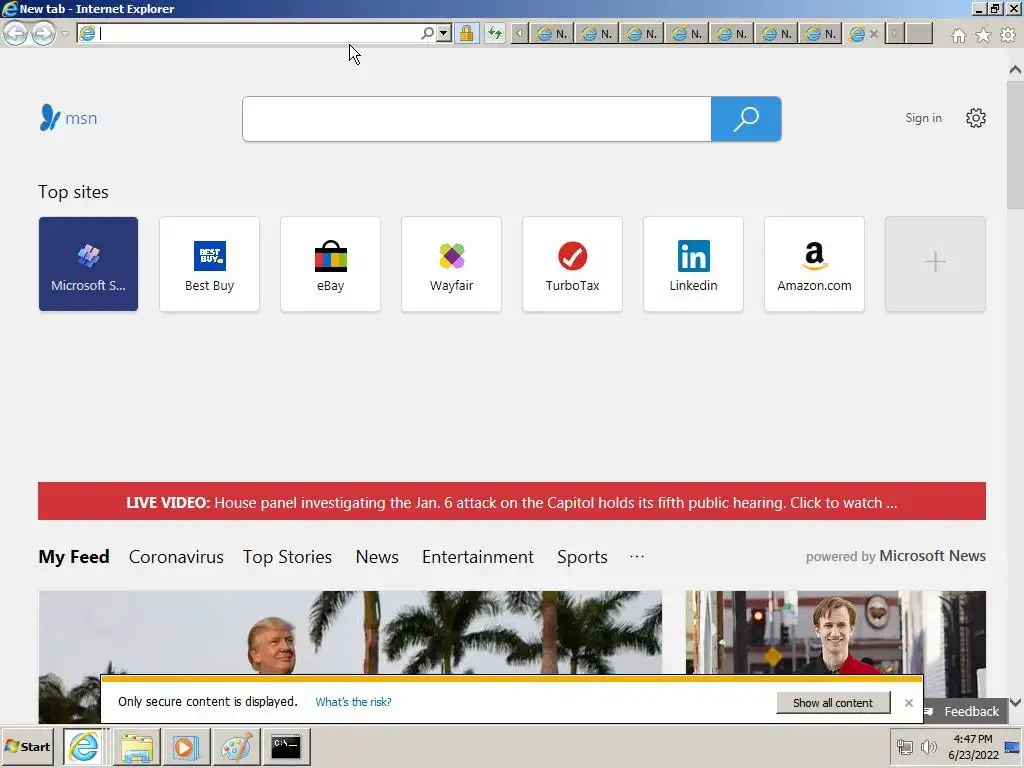This screenshot has height=768, width=1024.
Task: Switch to the News feed tab
Action: (x=377, y=557)
